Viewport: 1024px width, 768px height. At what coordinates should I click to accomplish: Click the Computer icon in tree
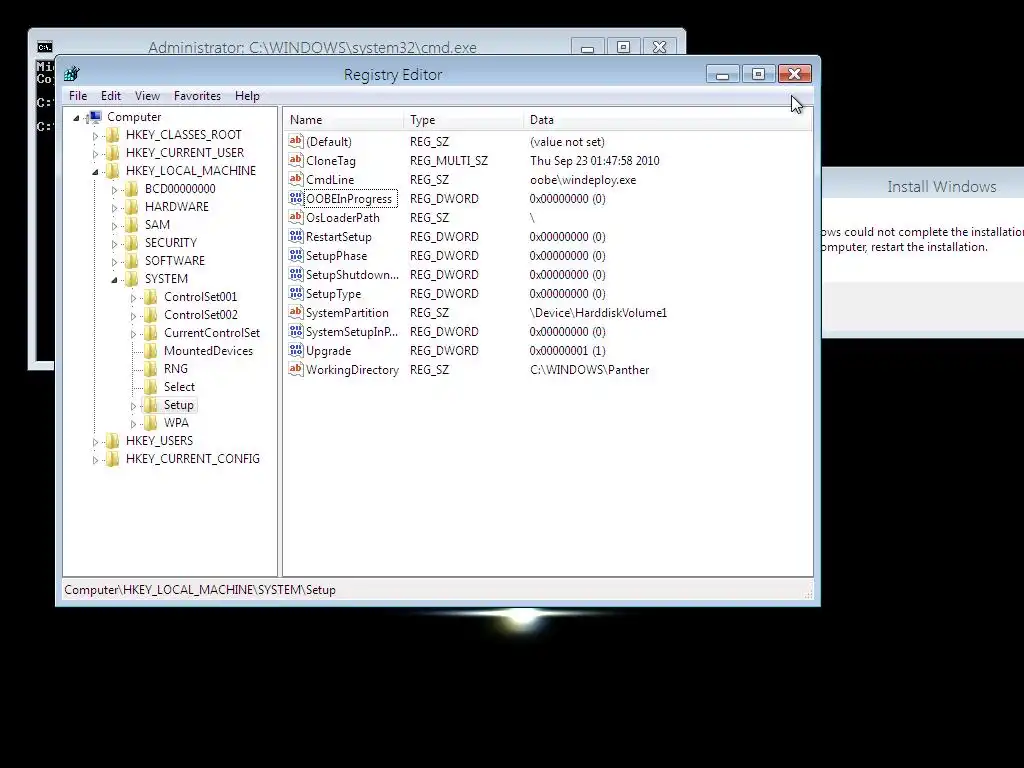[95, 117]
